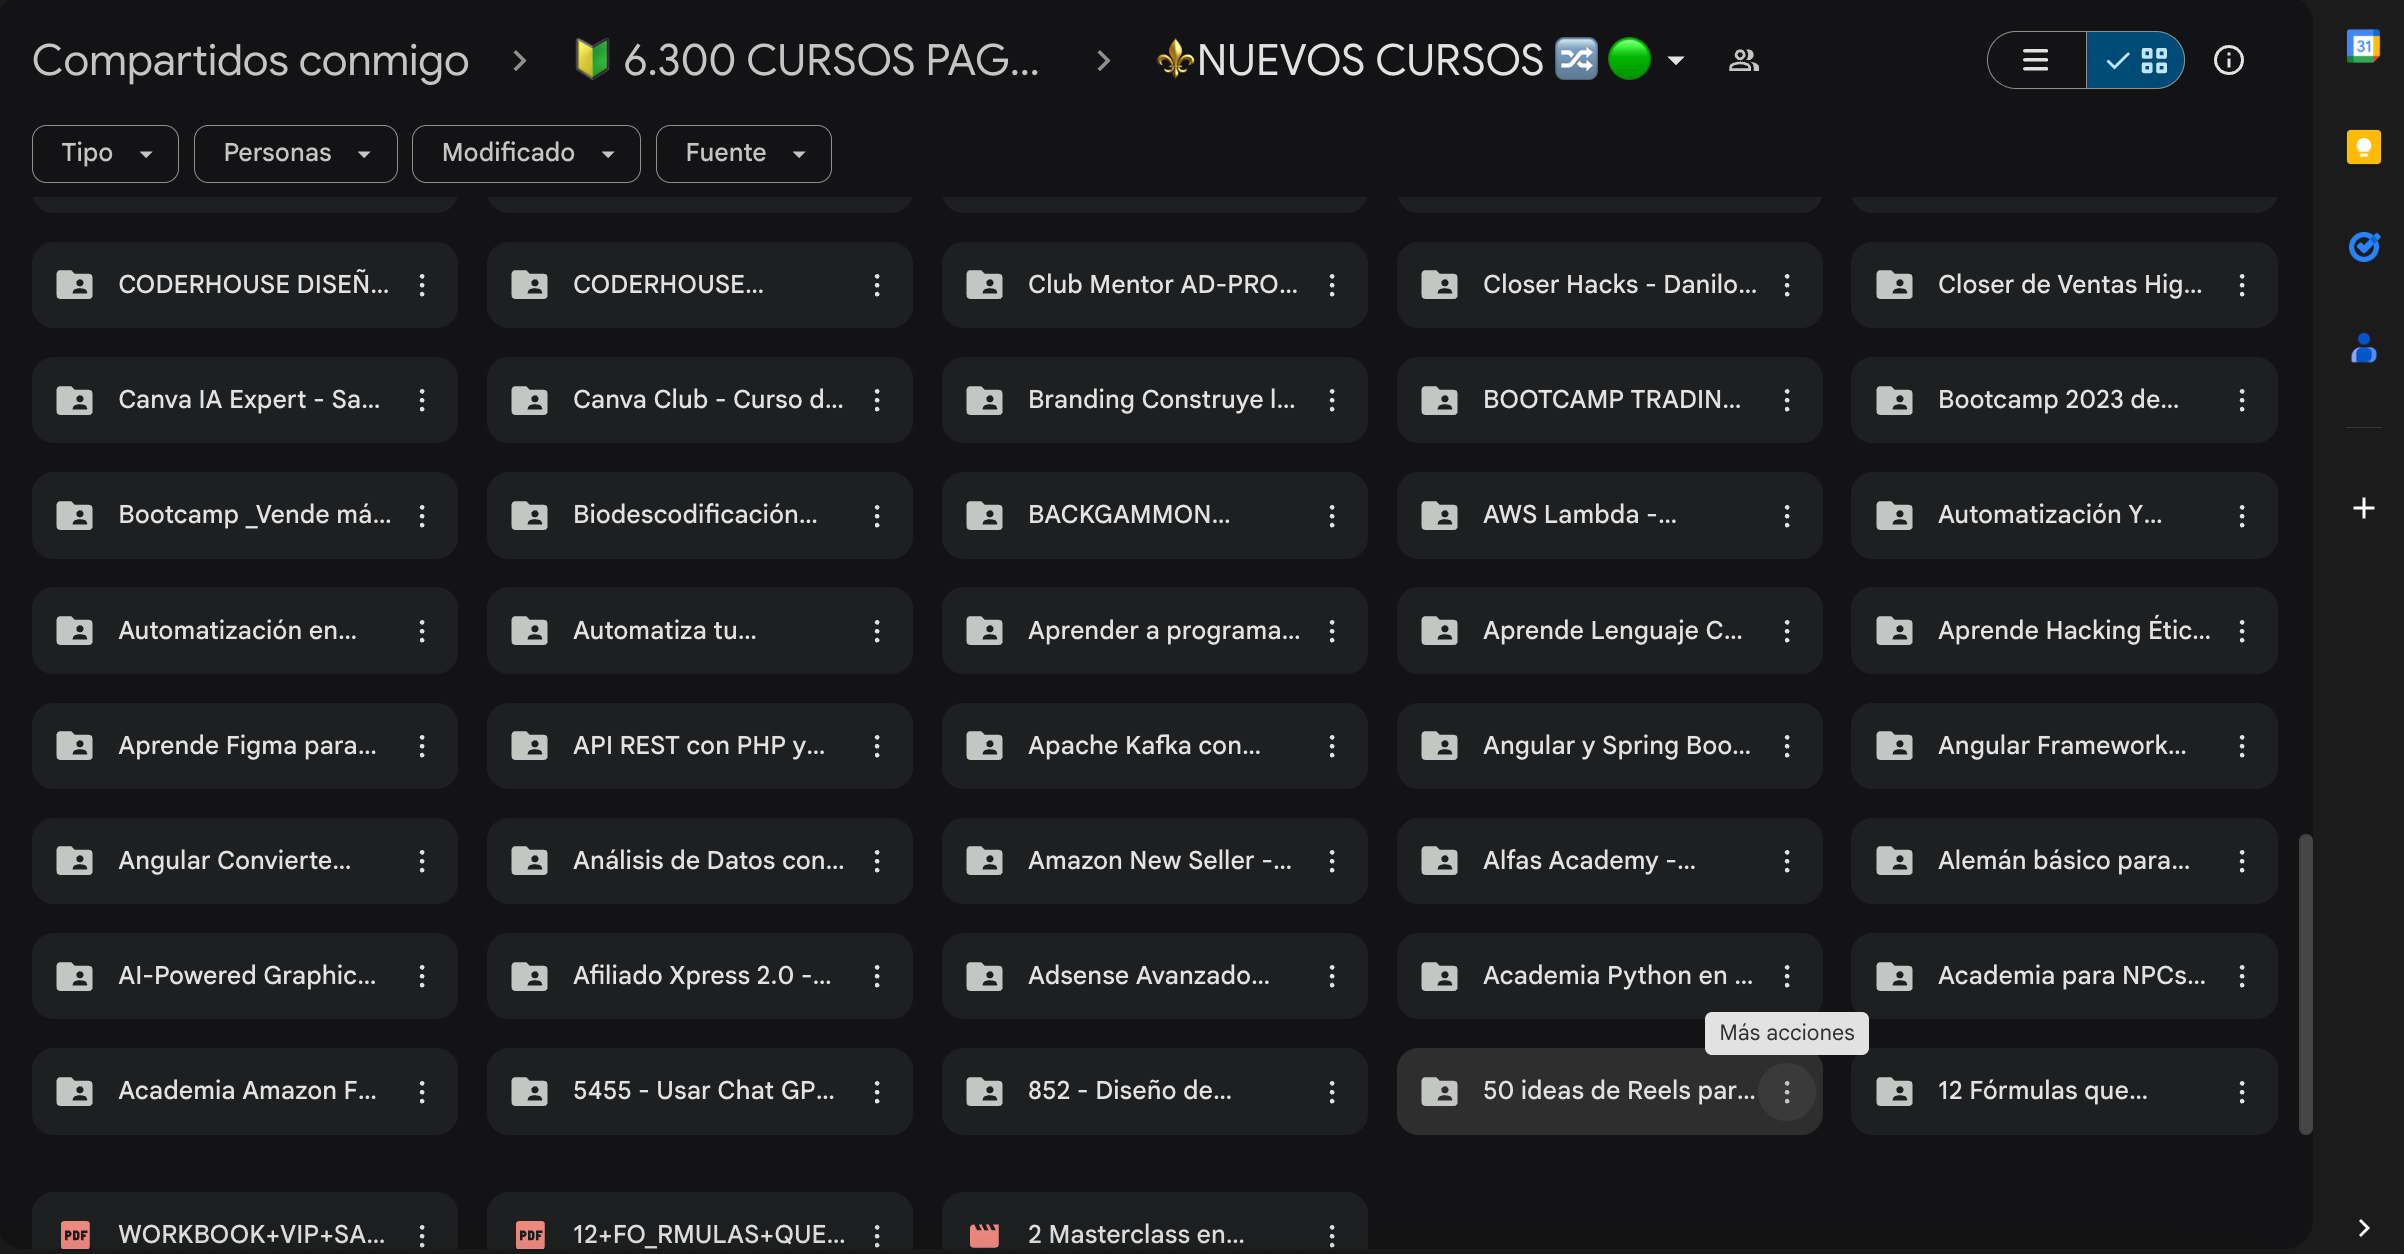Collapse side panel with bottom chevron
The image size is (2404, 1254).
tap(2363, 1227)
